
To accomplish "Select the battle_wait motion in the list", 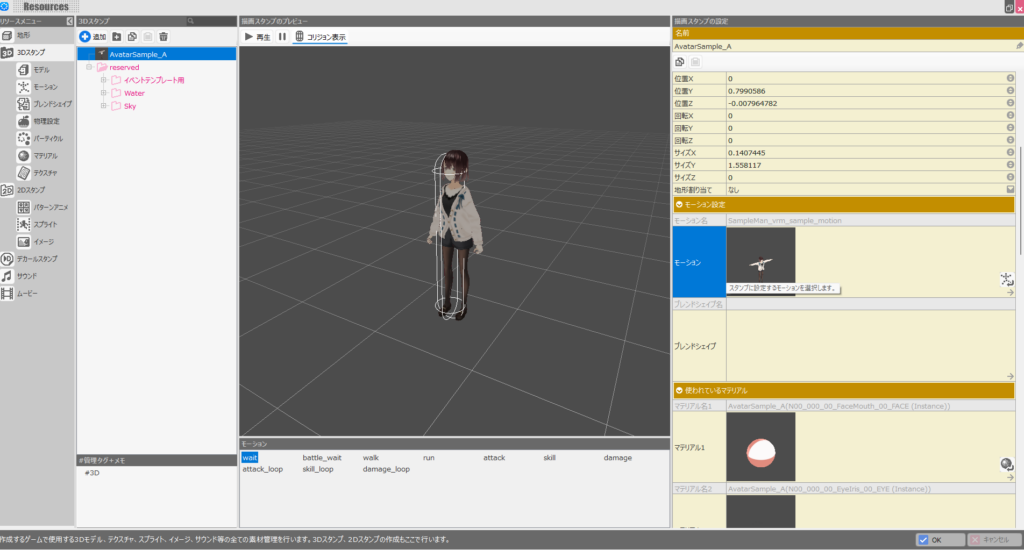I will coord(322,457).
